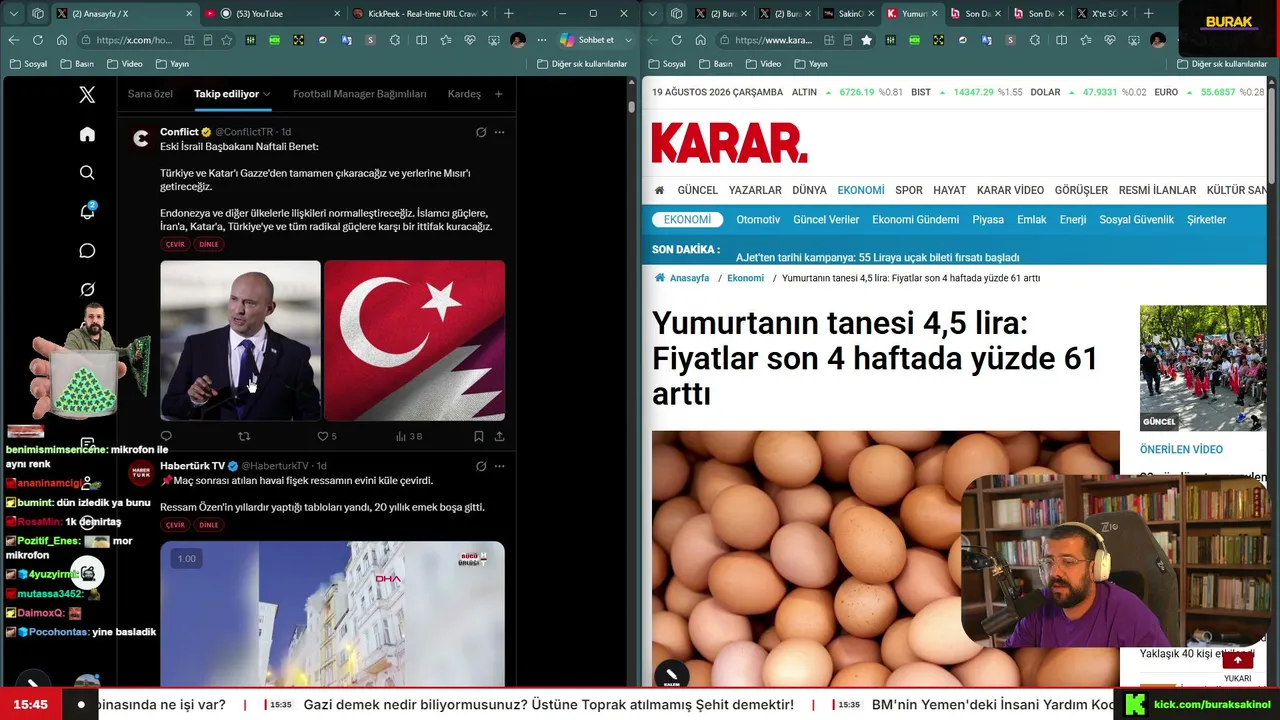
Task: Open the Turkey and Qatar flag image
Action: (x=414, y=340)
